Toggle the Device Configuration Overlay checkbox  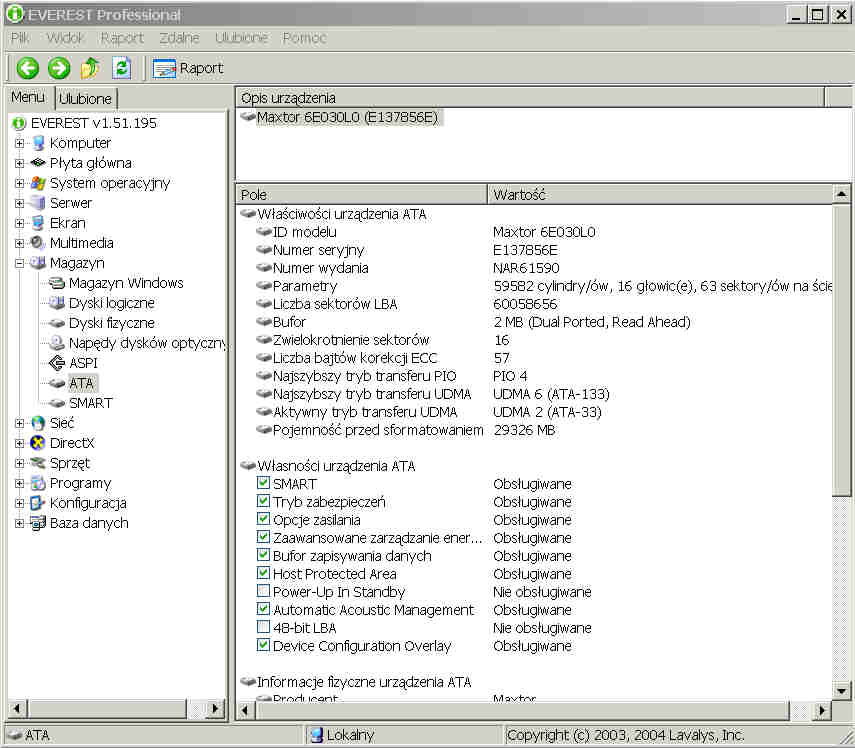click(x=263, y=644)
